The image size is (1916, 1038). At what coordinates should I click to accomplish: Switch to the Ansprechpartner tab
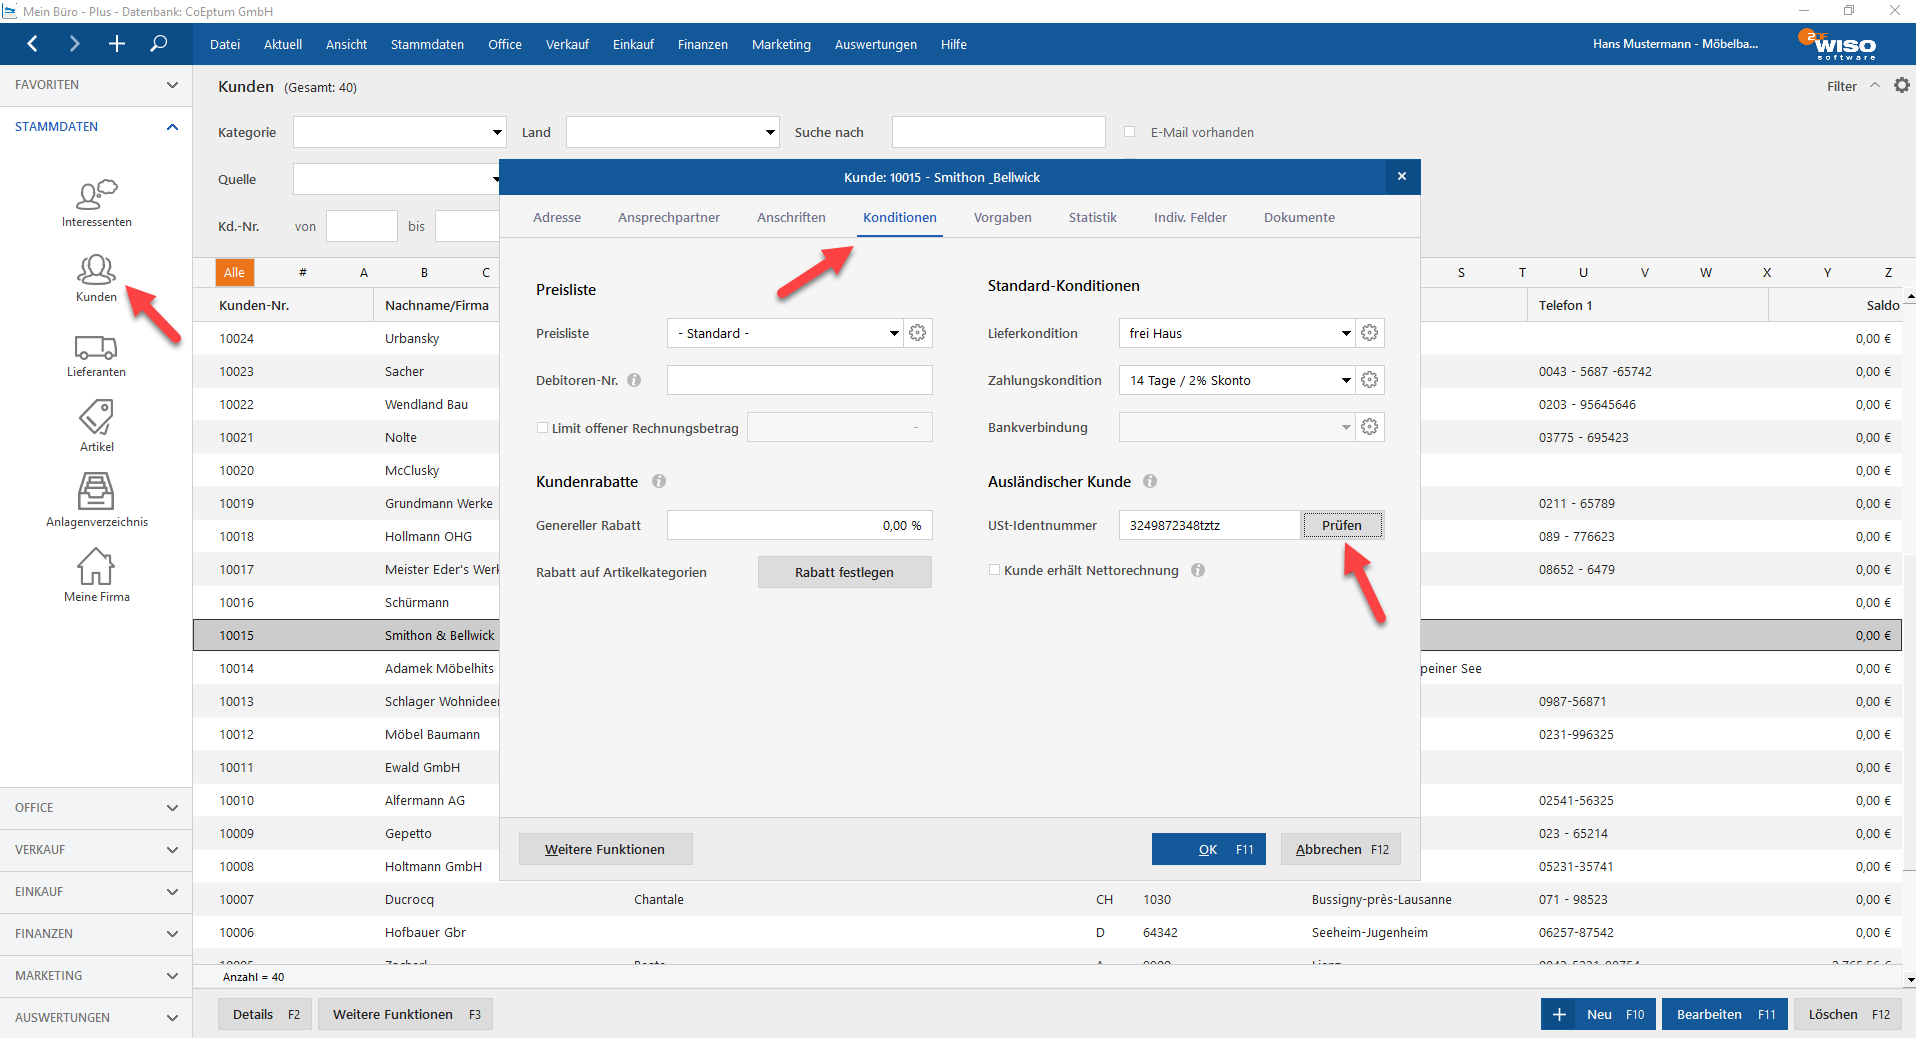coord(668,217)
